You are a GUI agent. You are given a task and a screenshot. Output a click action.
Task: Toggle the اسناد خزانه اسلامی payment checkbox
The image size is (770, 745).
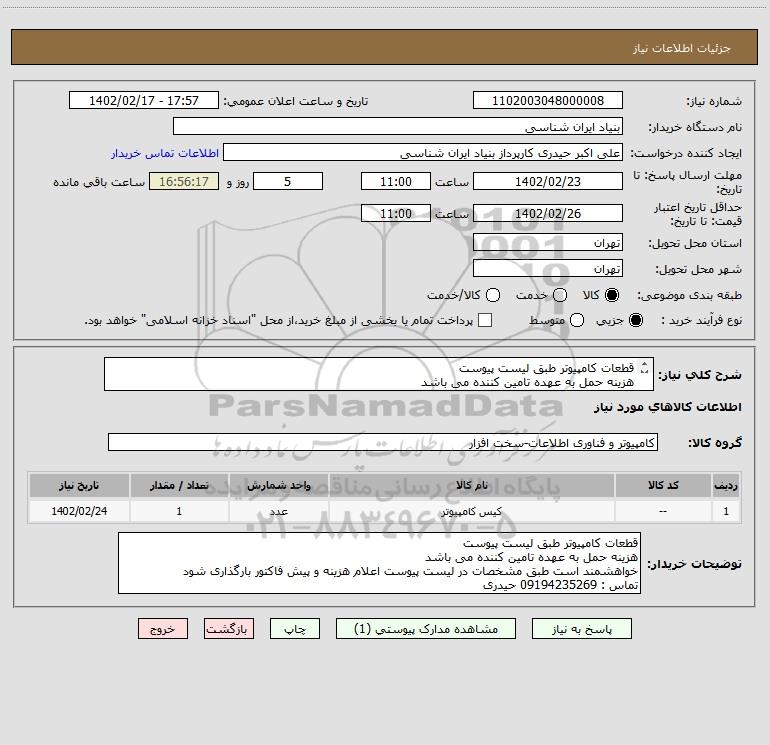pos(485,320)
